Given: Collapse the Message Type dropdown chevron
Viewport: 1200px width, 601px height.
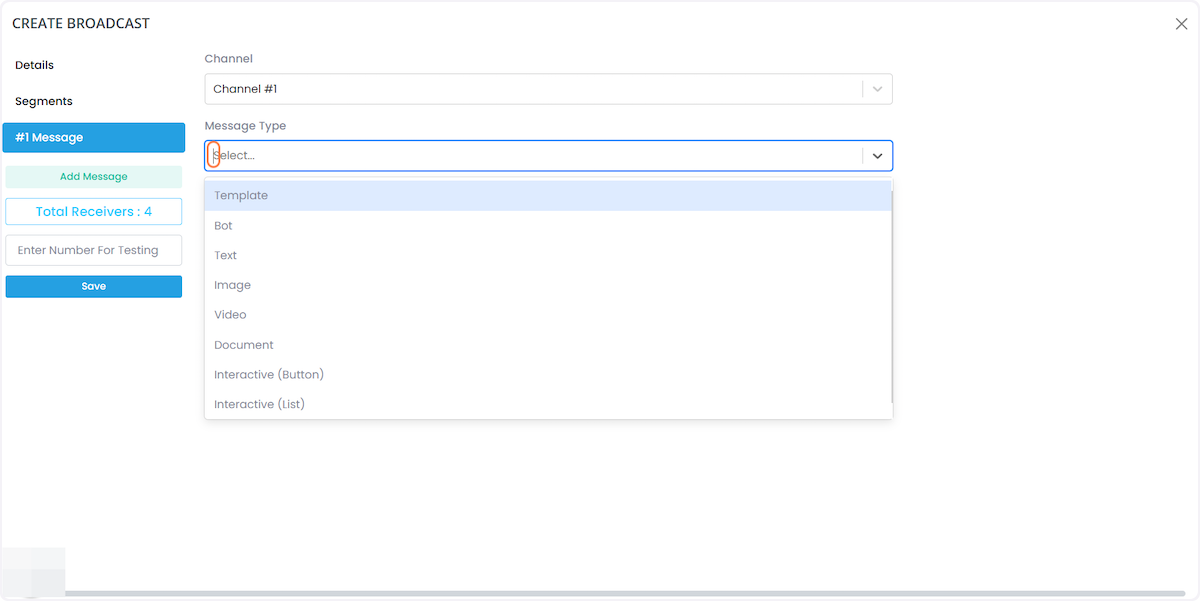Looking at the screenshot, I should coord(877,156).
